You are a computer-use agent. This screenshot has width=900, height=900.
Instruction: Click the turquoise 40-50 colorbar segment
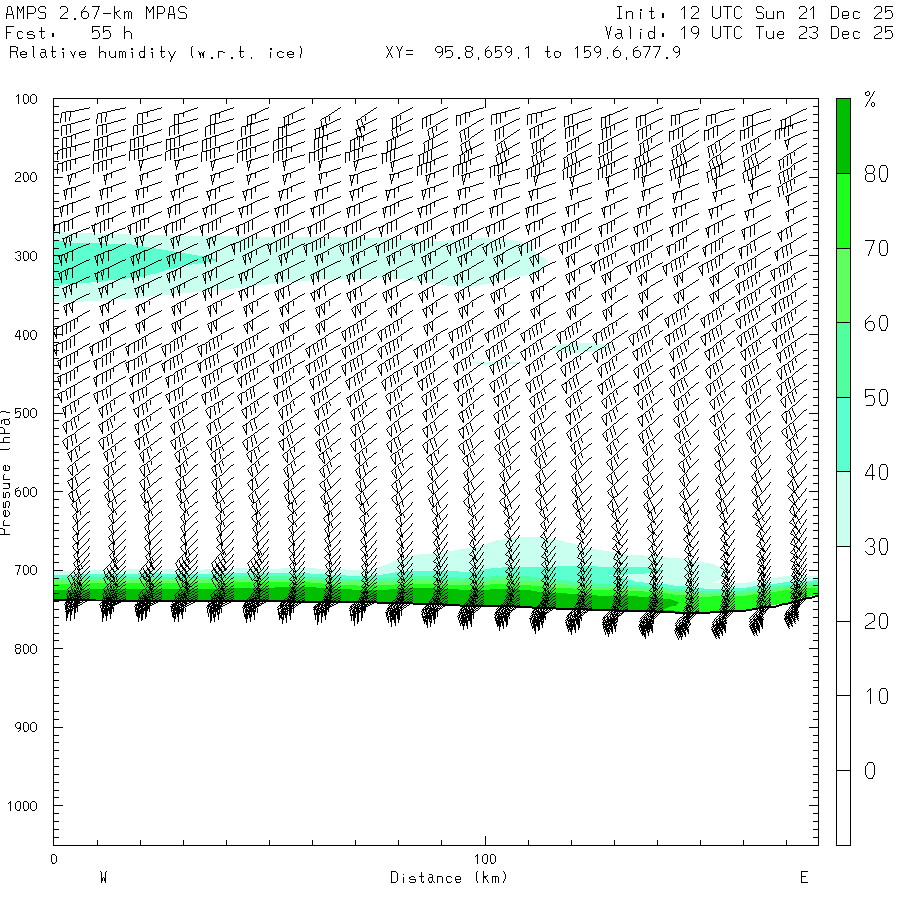[x=843, y=435]
